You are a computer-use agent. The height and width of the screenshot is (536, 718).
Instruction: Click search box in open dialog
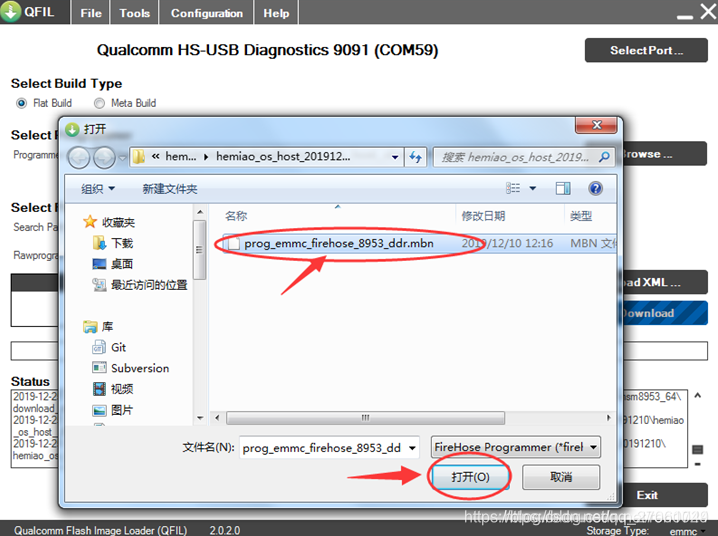515,157
